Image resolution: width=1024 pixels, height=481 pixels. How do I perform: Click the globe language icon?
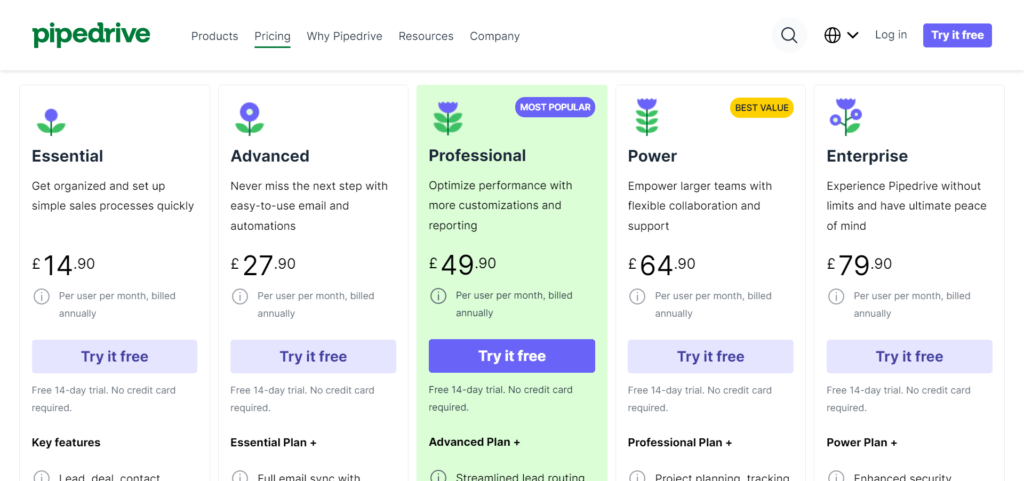coord(832,35)
